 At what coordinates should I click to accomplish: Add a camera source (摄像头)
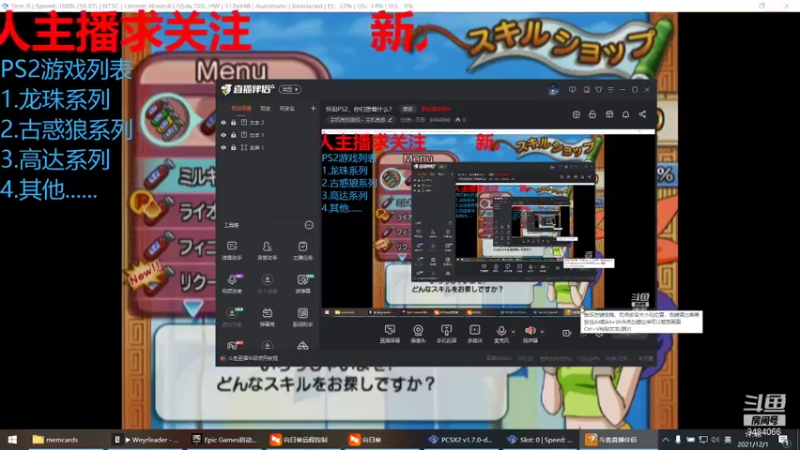[418, 334]
